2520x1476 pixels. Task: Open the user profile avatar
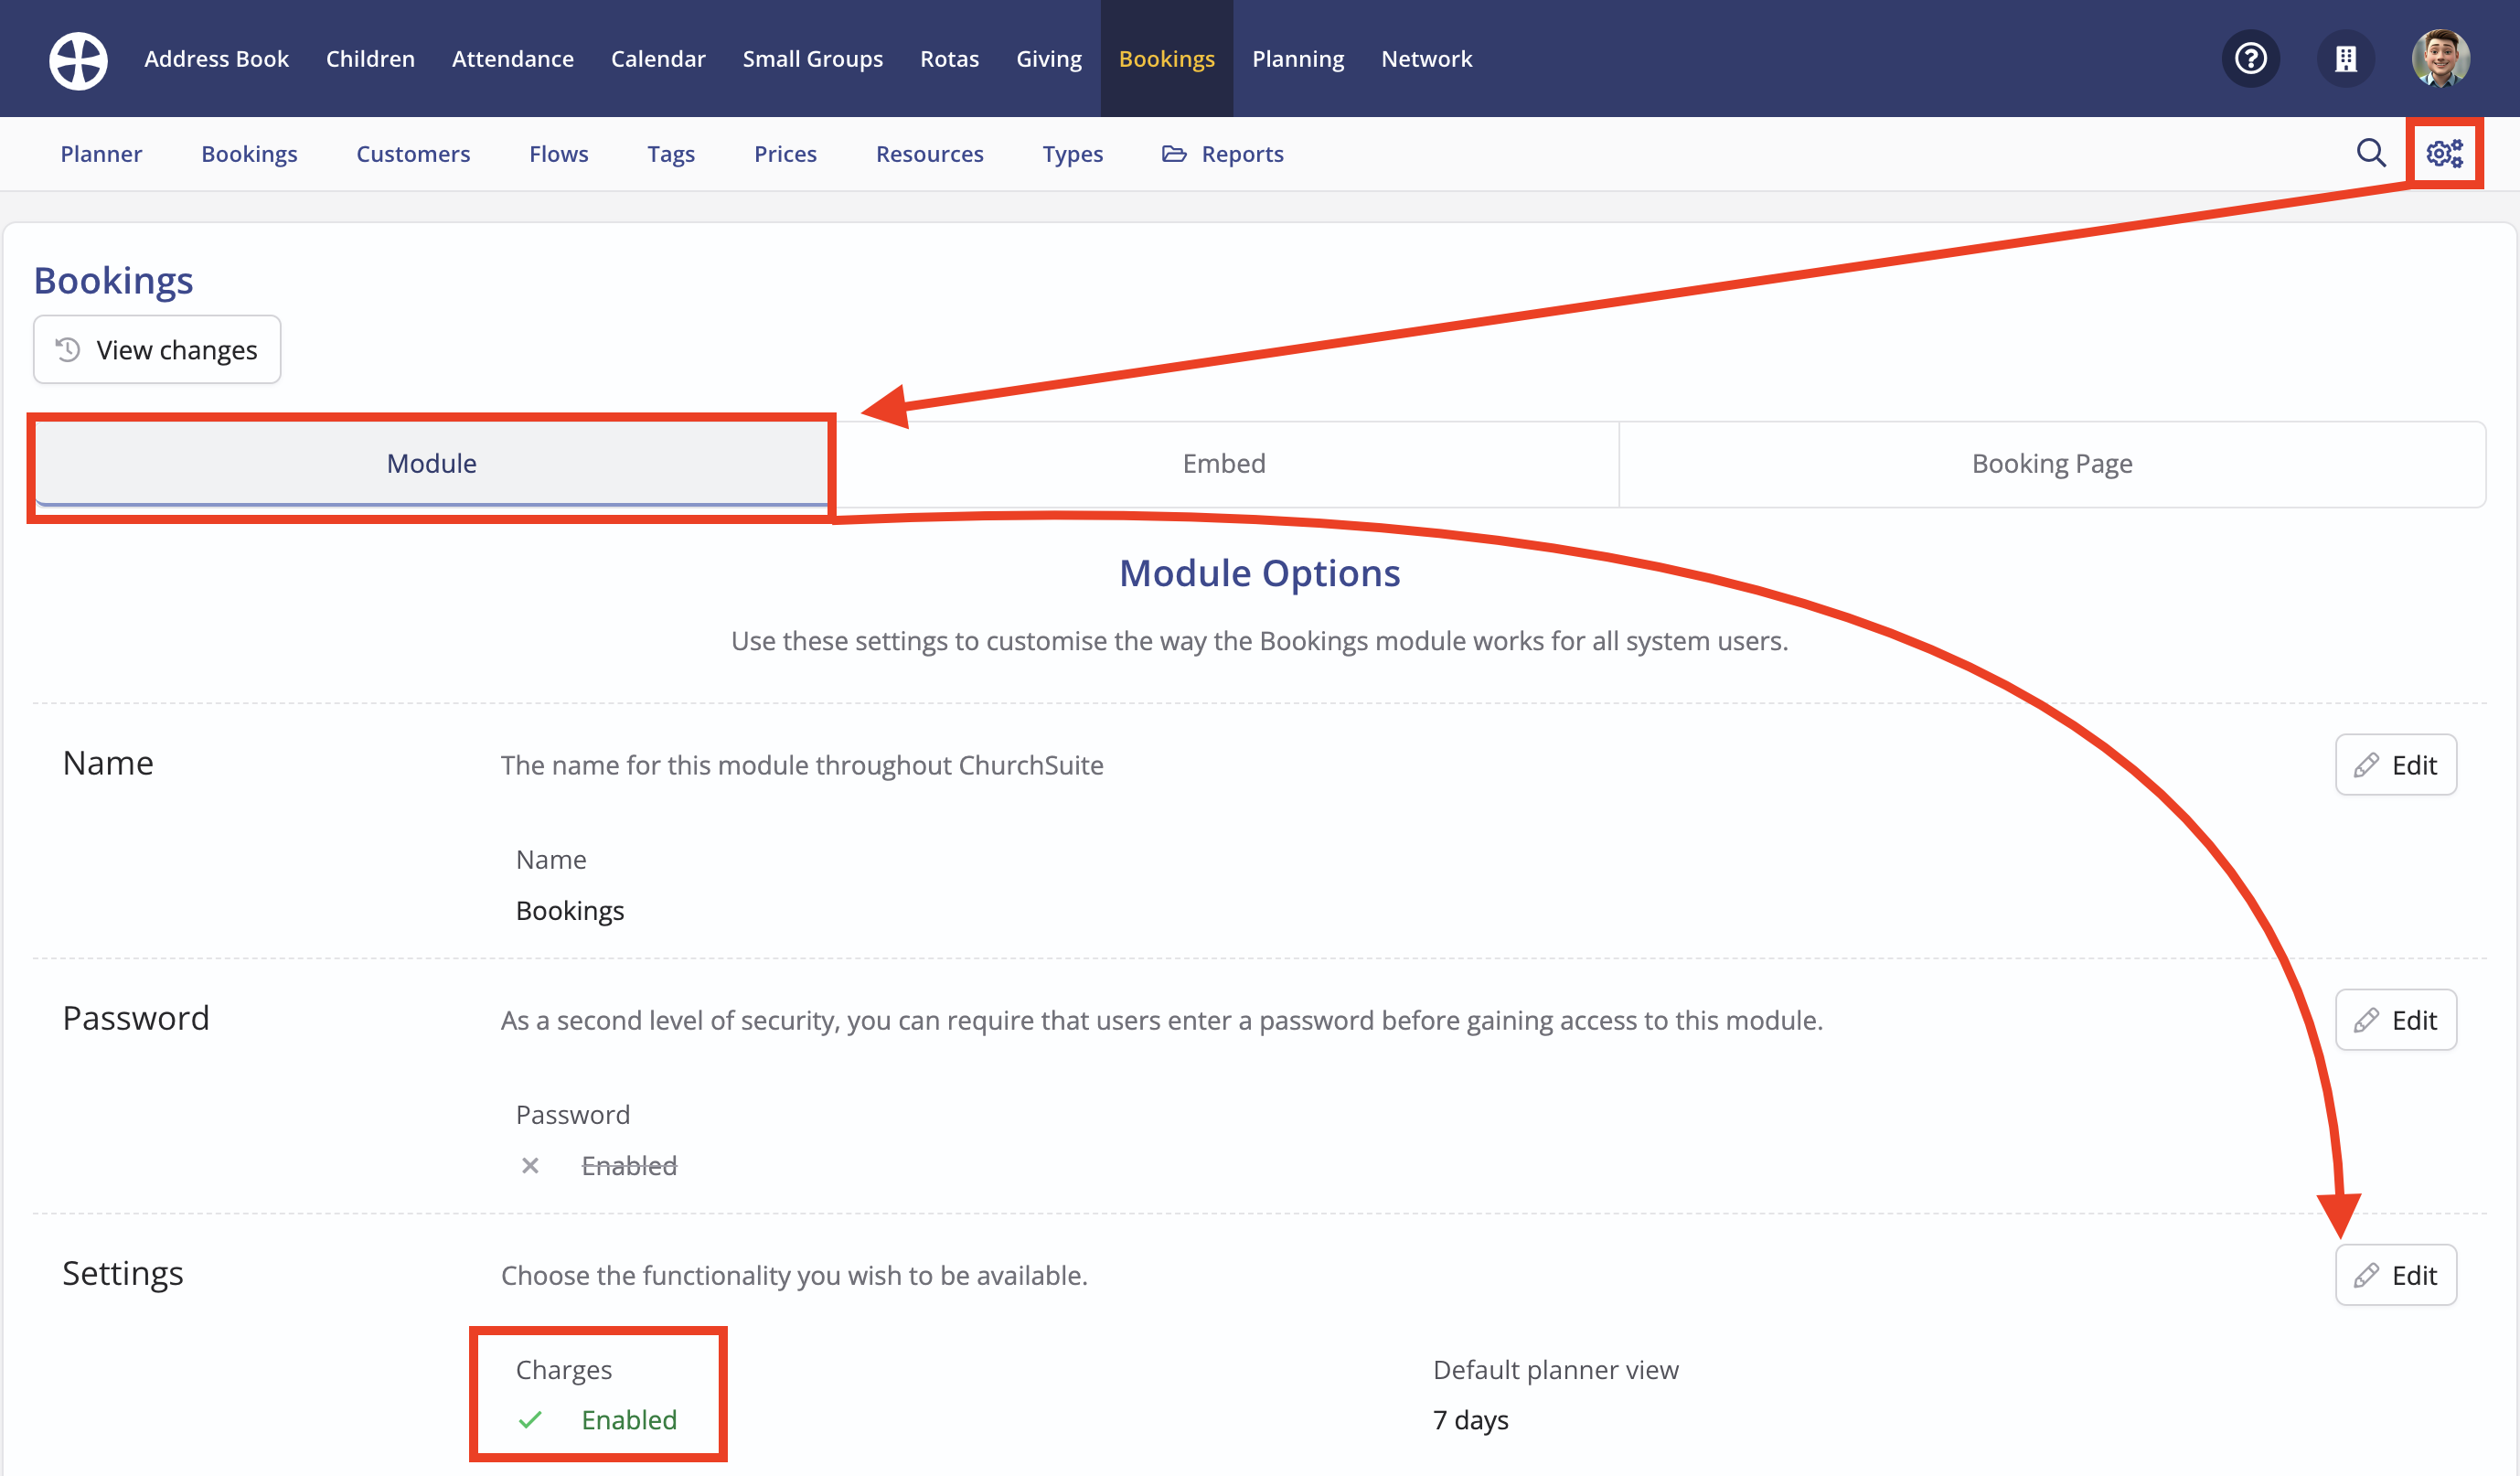(2440, 59)
